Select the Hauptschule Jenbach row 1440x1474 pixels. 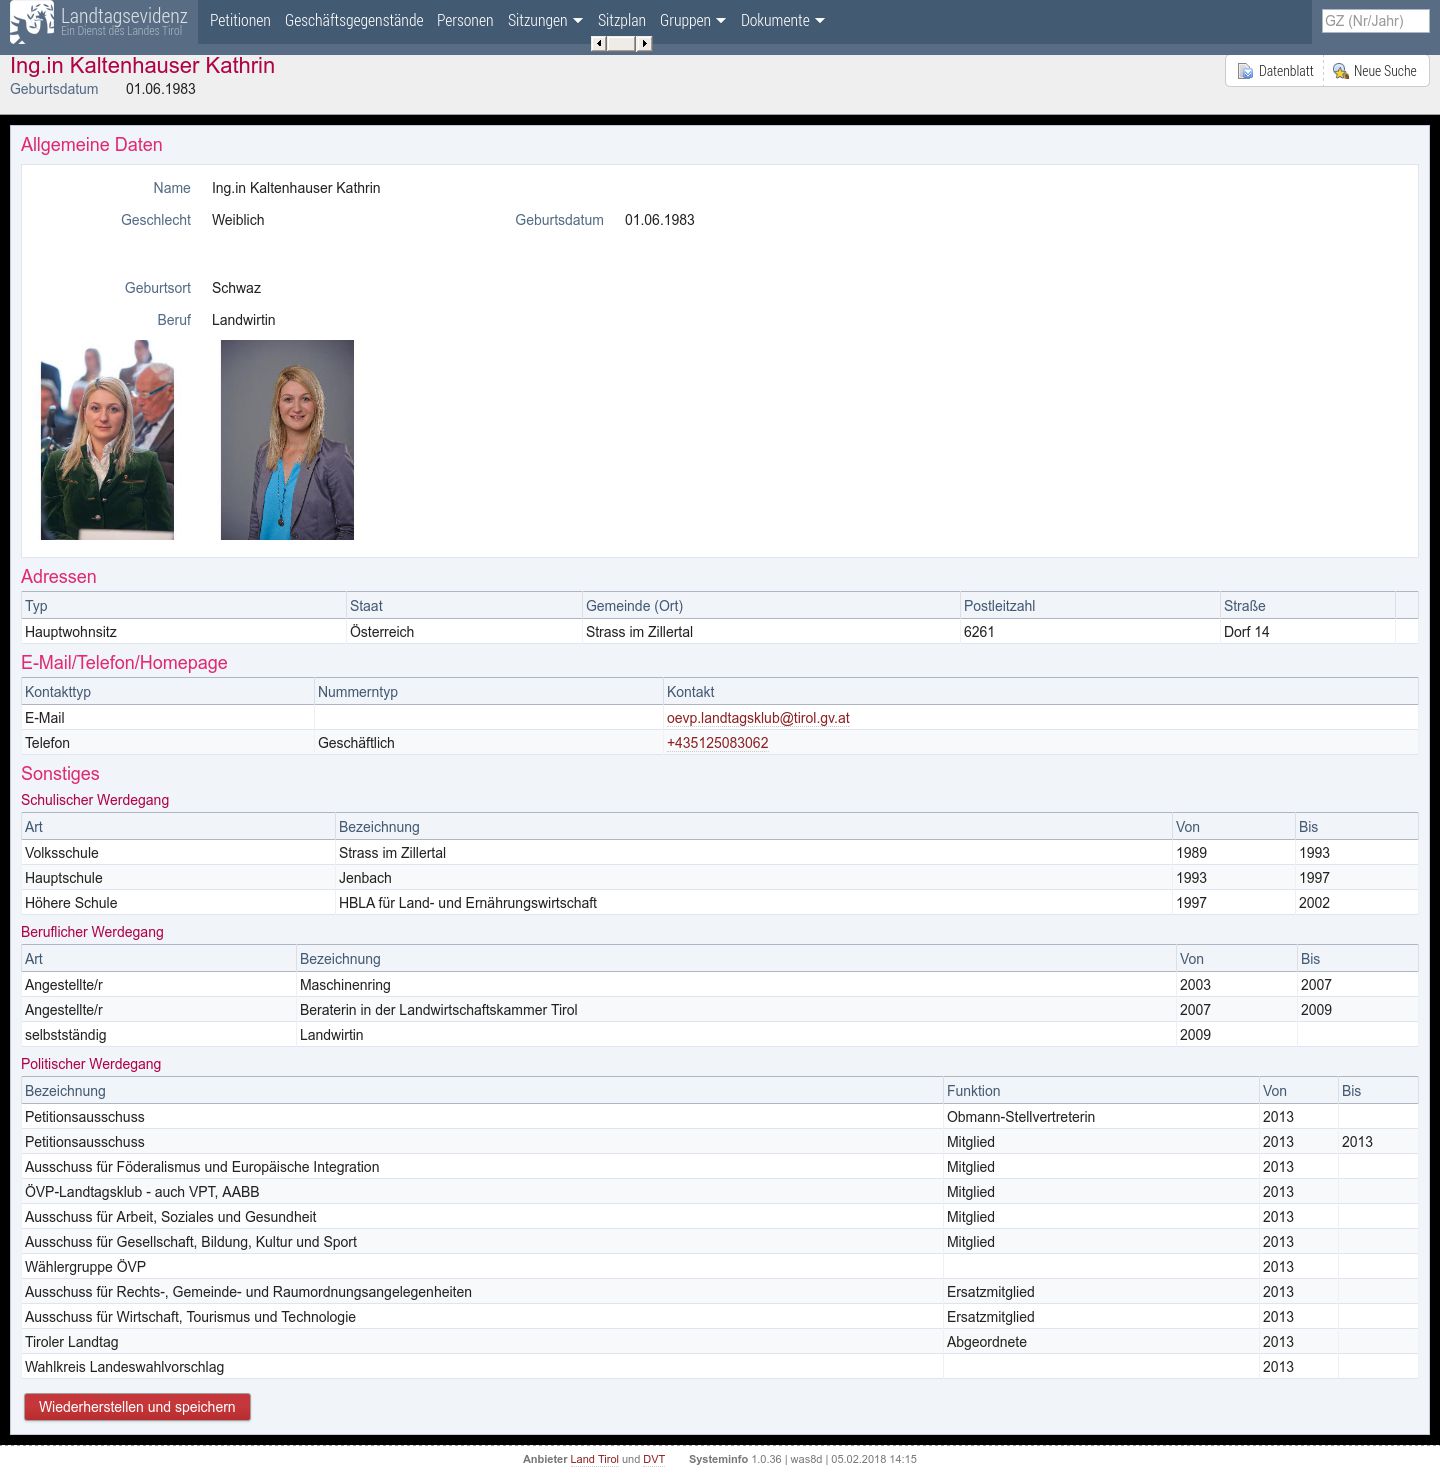(720, 878)
